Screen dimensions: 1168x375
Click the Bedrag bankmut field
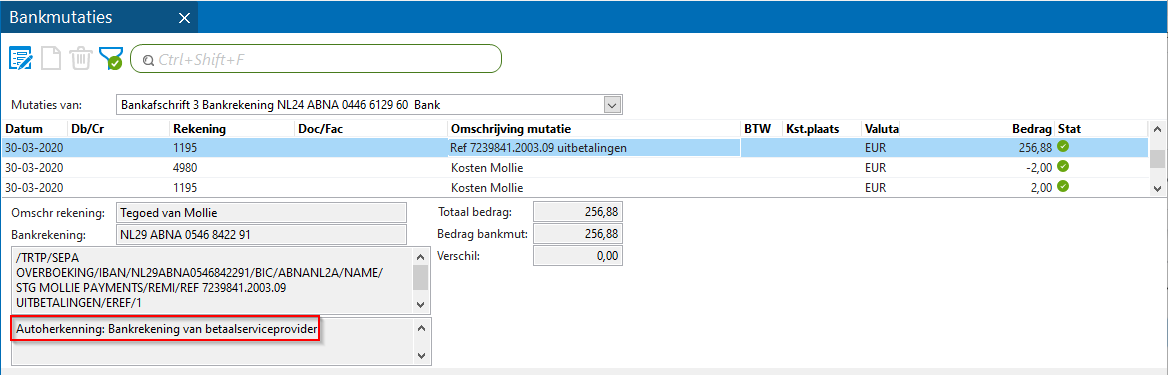point(577,234)
